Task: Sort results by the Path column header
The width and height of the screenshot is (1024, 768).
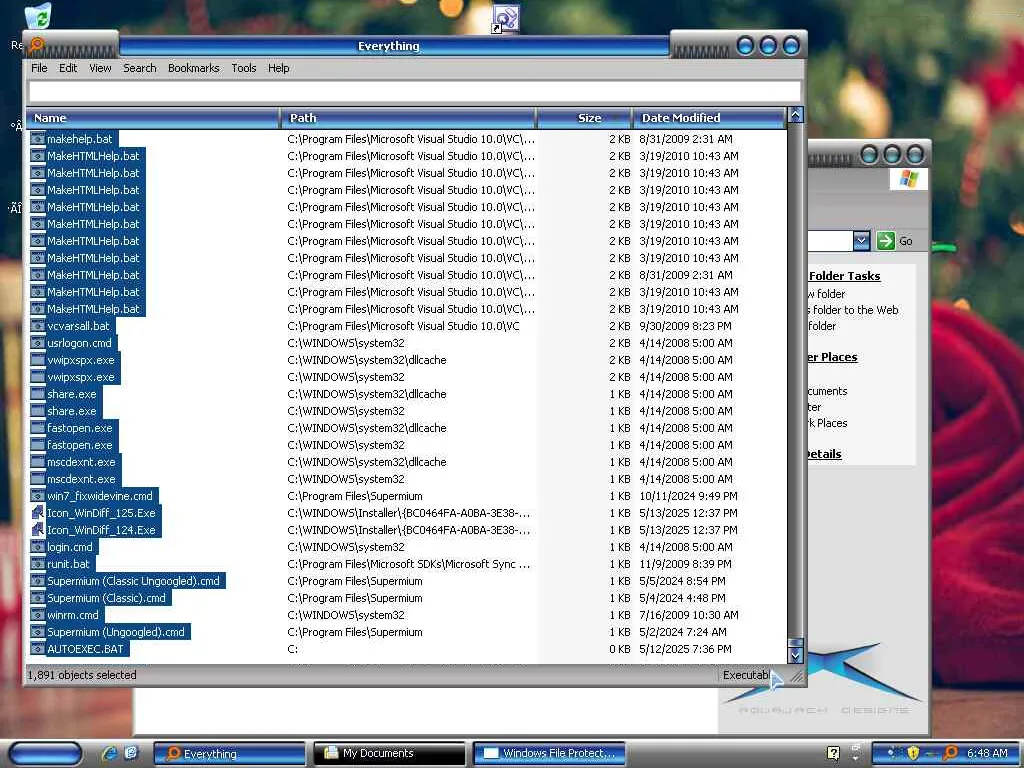Action: tap(408, 118)
